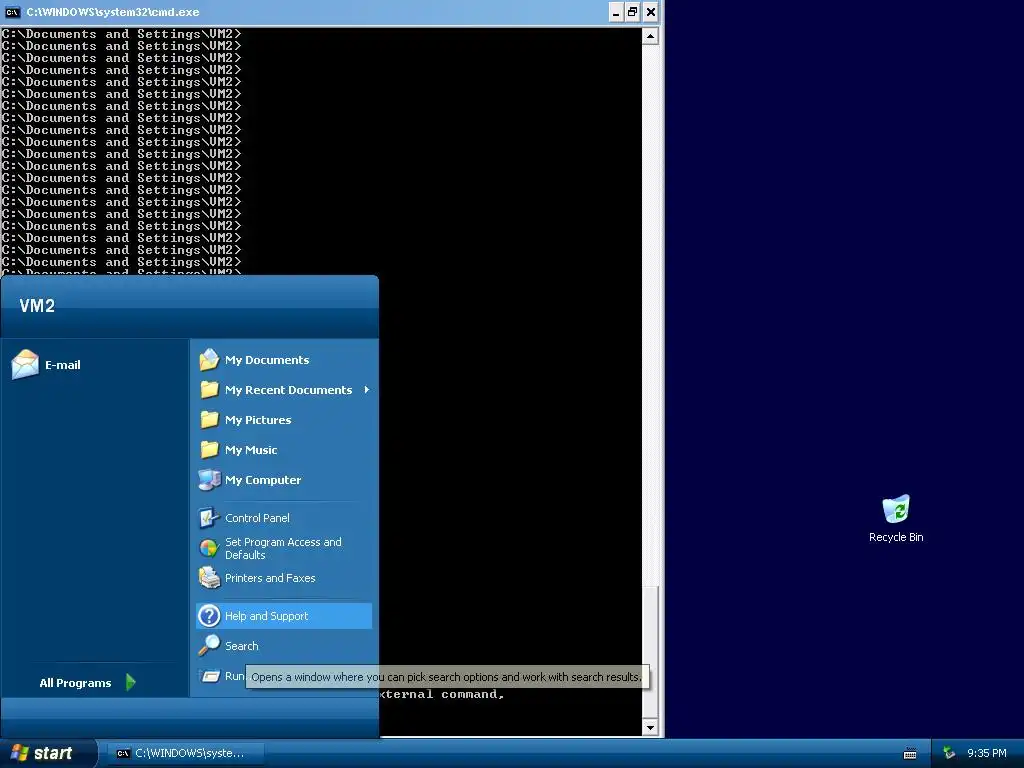This screenshot has height=768, width=1024.
Task: Open the Control Panel menu entry
Action: click(x=284, y=518)
